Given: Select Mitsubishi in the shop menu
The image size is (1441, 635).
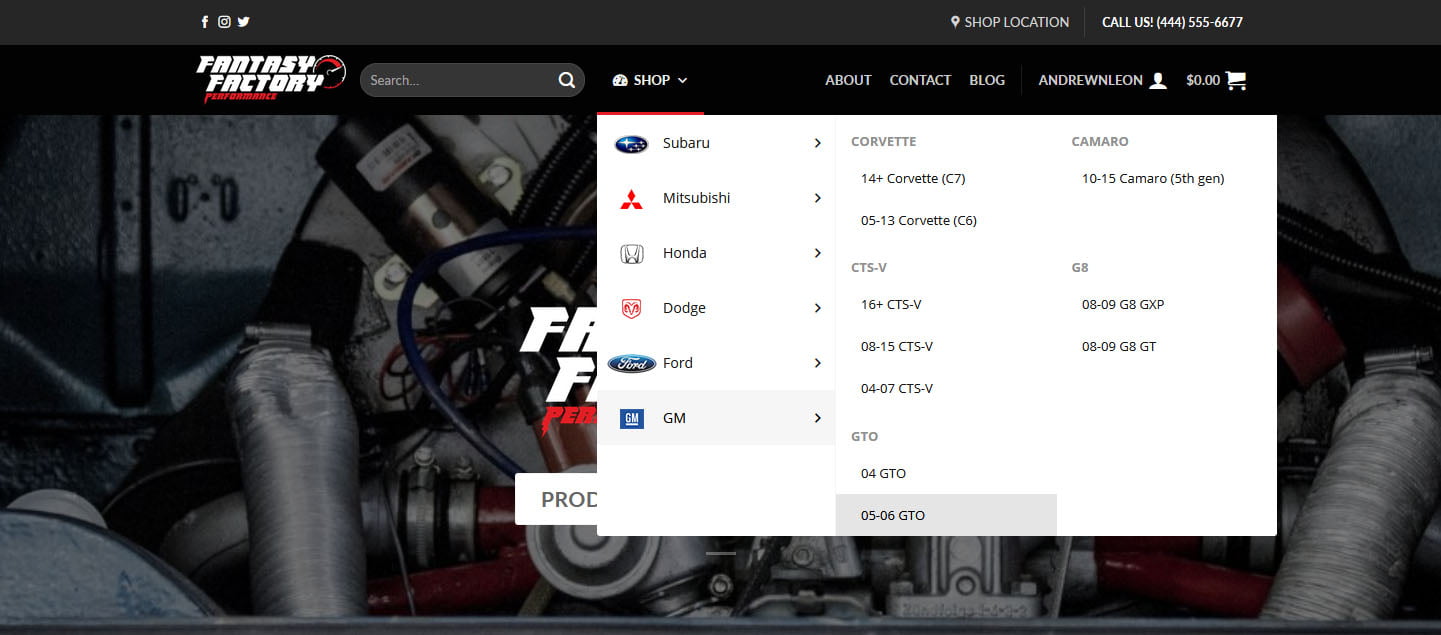Looking at the screenshot, I should (x=716, y=198).
